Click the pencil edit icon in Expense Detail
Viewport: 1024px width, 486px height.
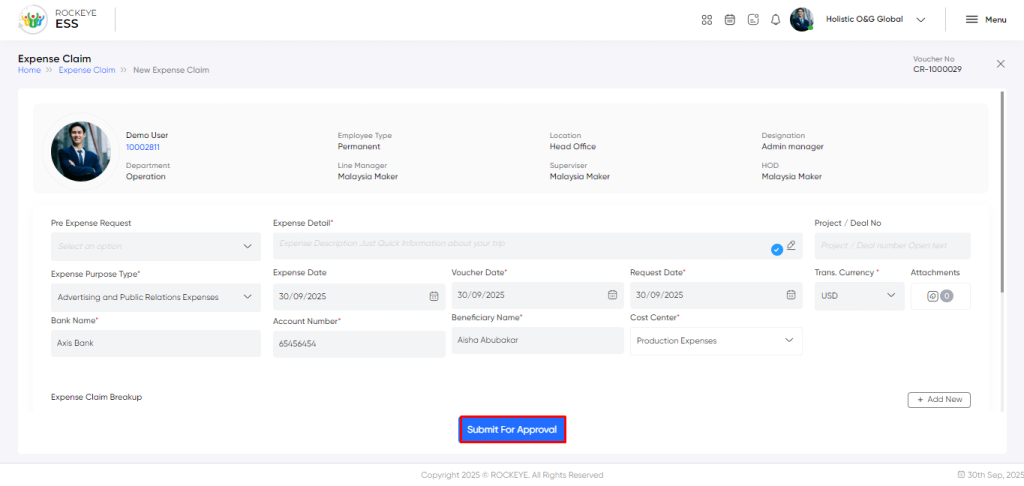click(791, 245)
